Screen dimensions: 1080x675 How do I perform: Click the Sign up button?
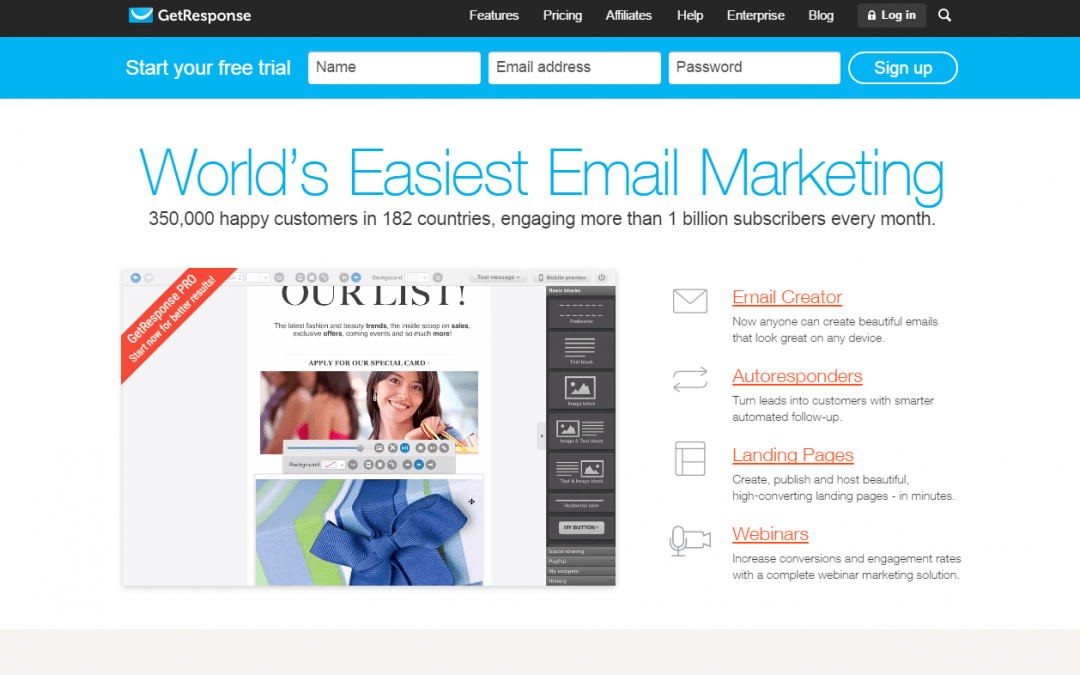tap(903, 68)
